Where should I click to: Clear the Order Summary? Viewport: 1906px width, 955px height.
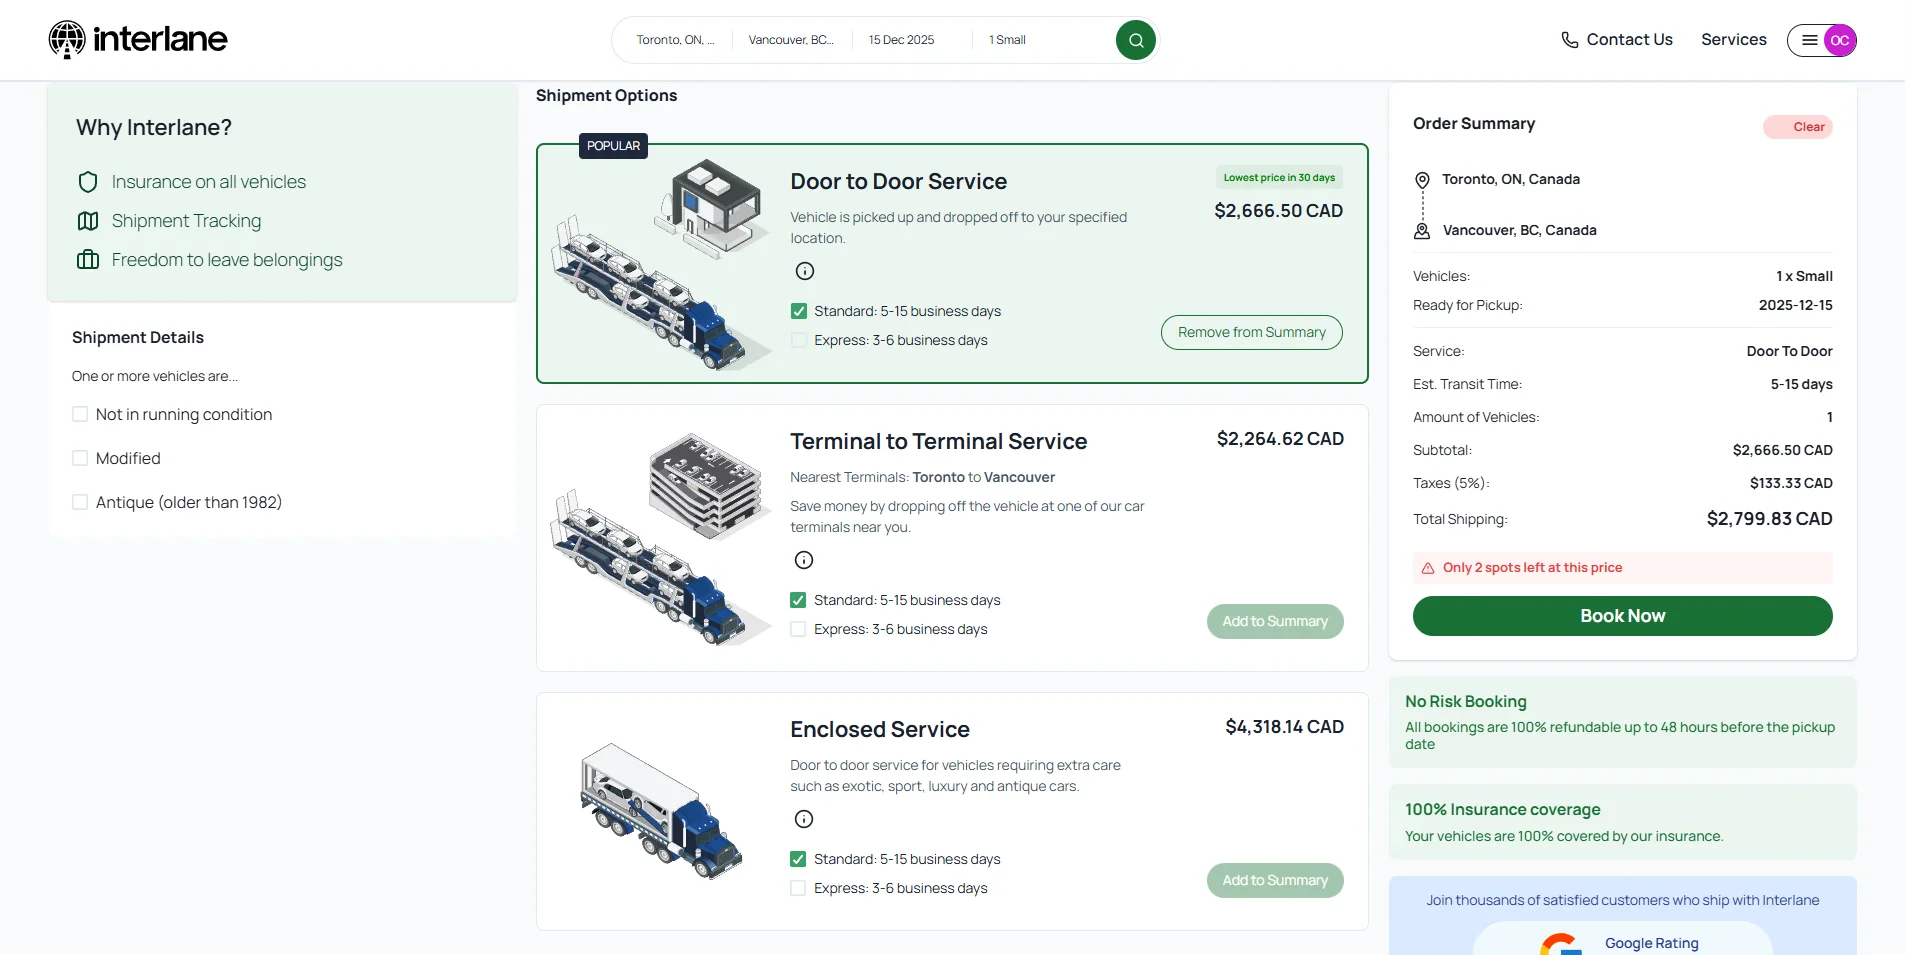coord(1797,127)
